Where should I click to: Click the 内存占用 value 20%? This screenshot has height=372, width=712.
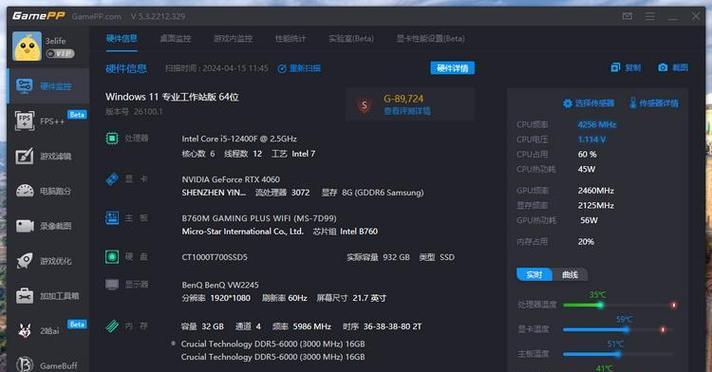pos(586,242)
